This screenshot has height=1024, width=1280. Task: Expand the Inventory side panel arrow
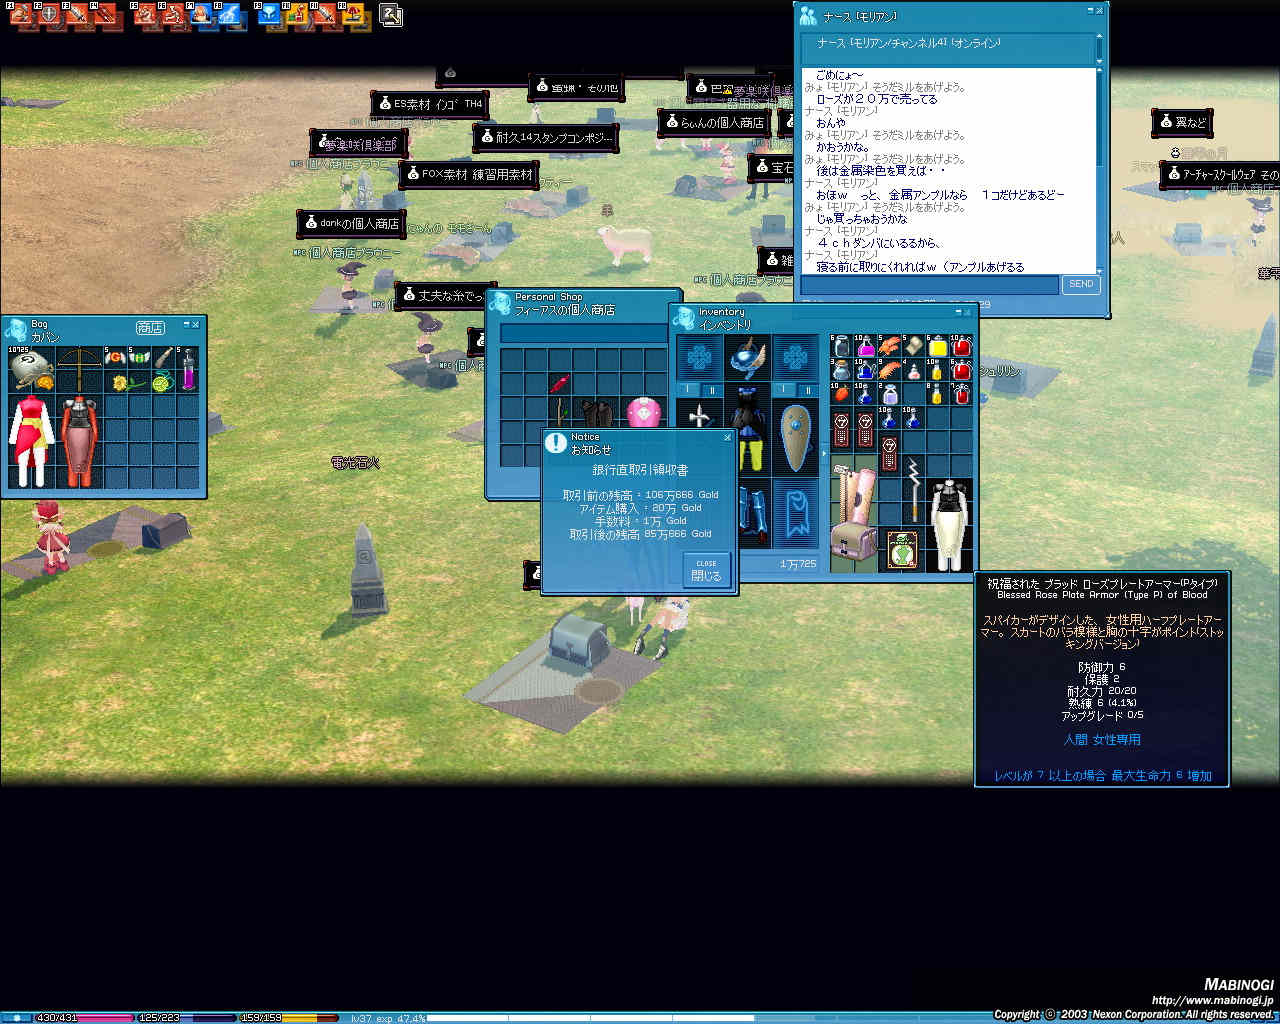(x=824, y=453)
